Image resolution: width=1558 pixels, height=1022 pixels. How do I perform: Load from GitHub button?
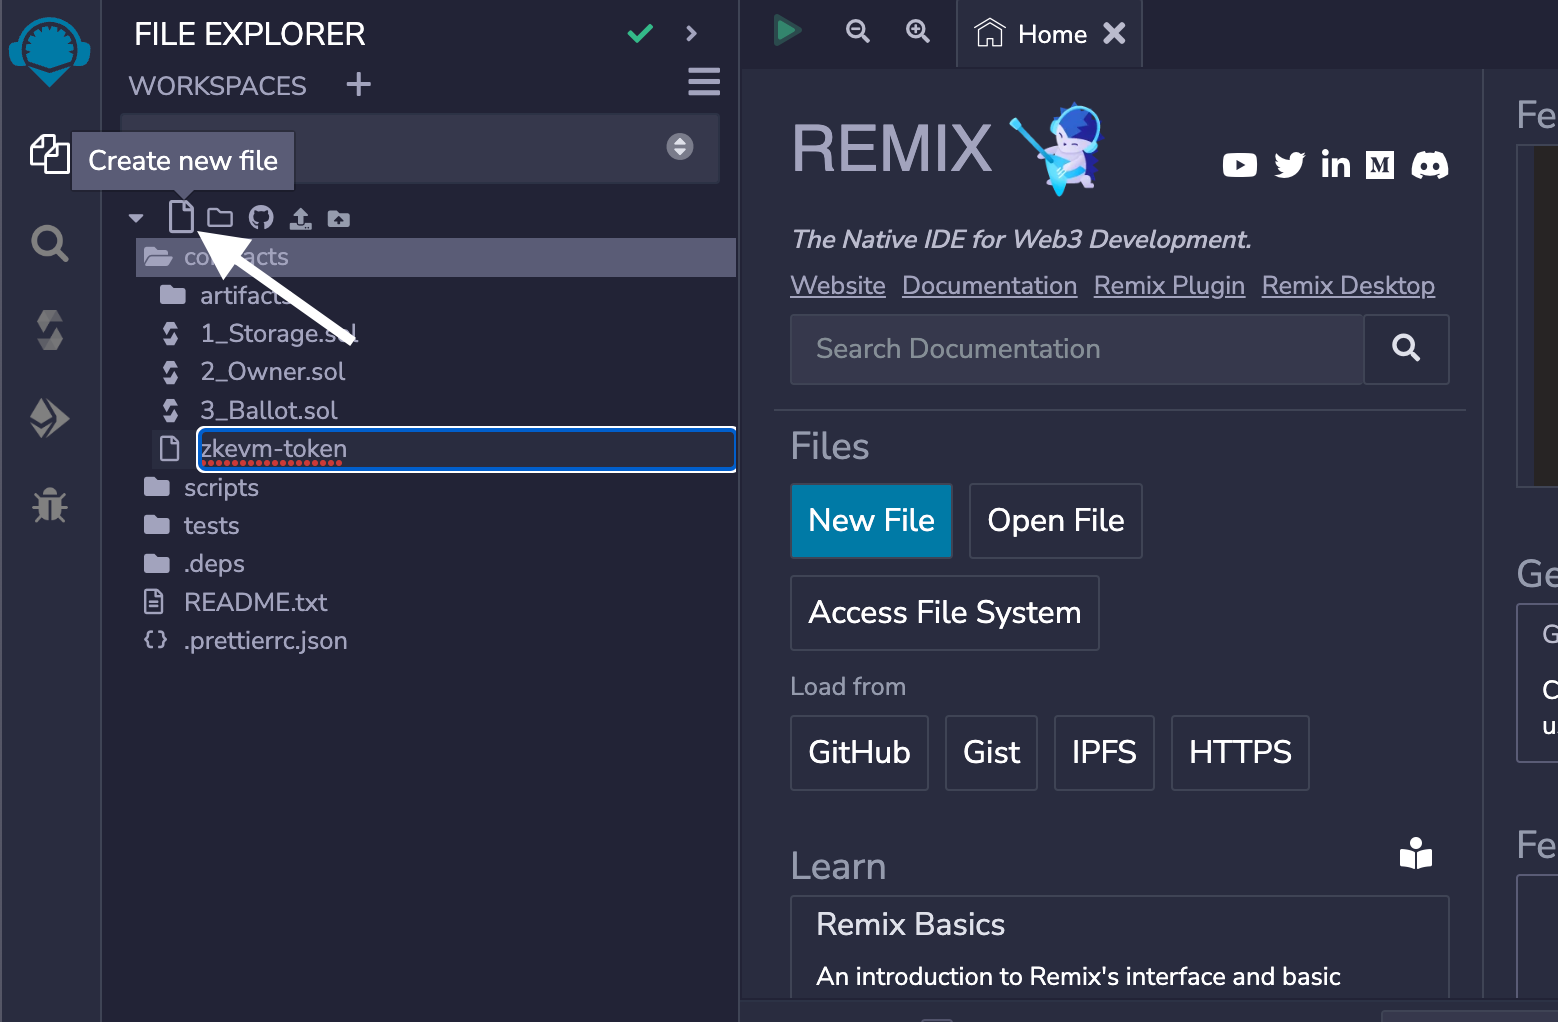click(x=859, y=753)
